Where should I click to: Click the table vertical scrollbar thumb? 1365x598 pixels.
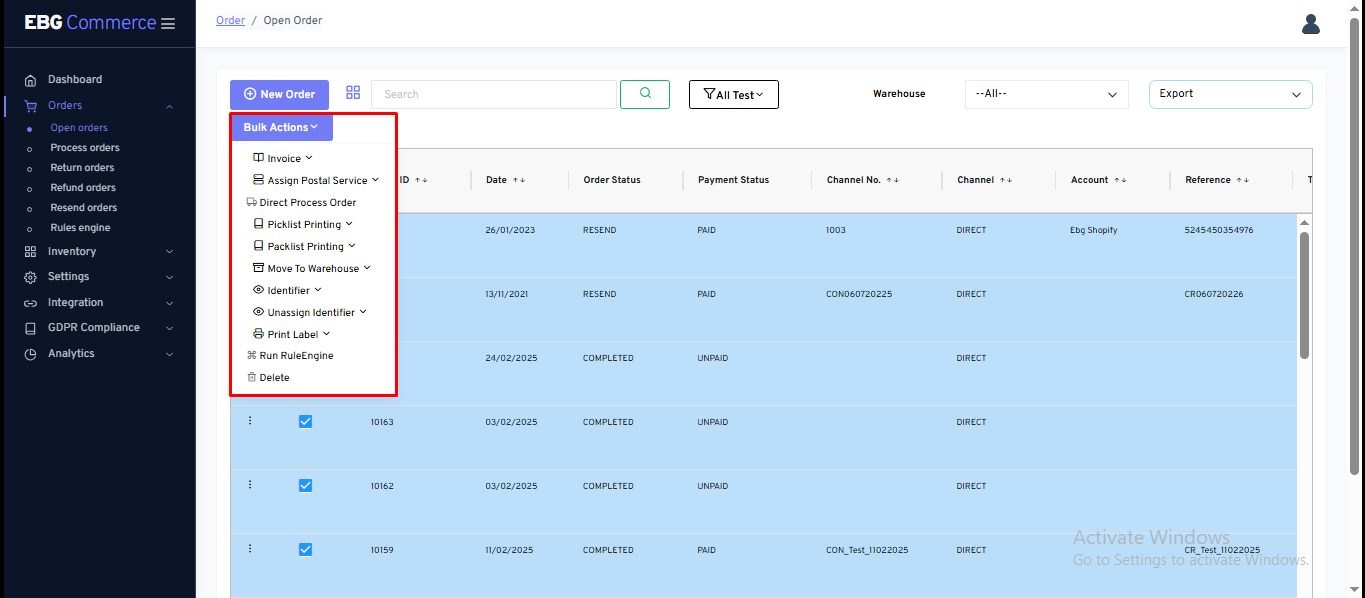pos(1304,295)
